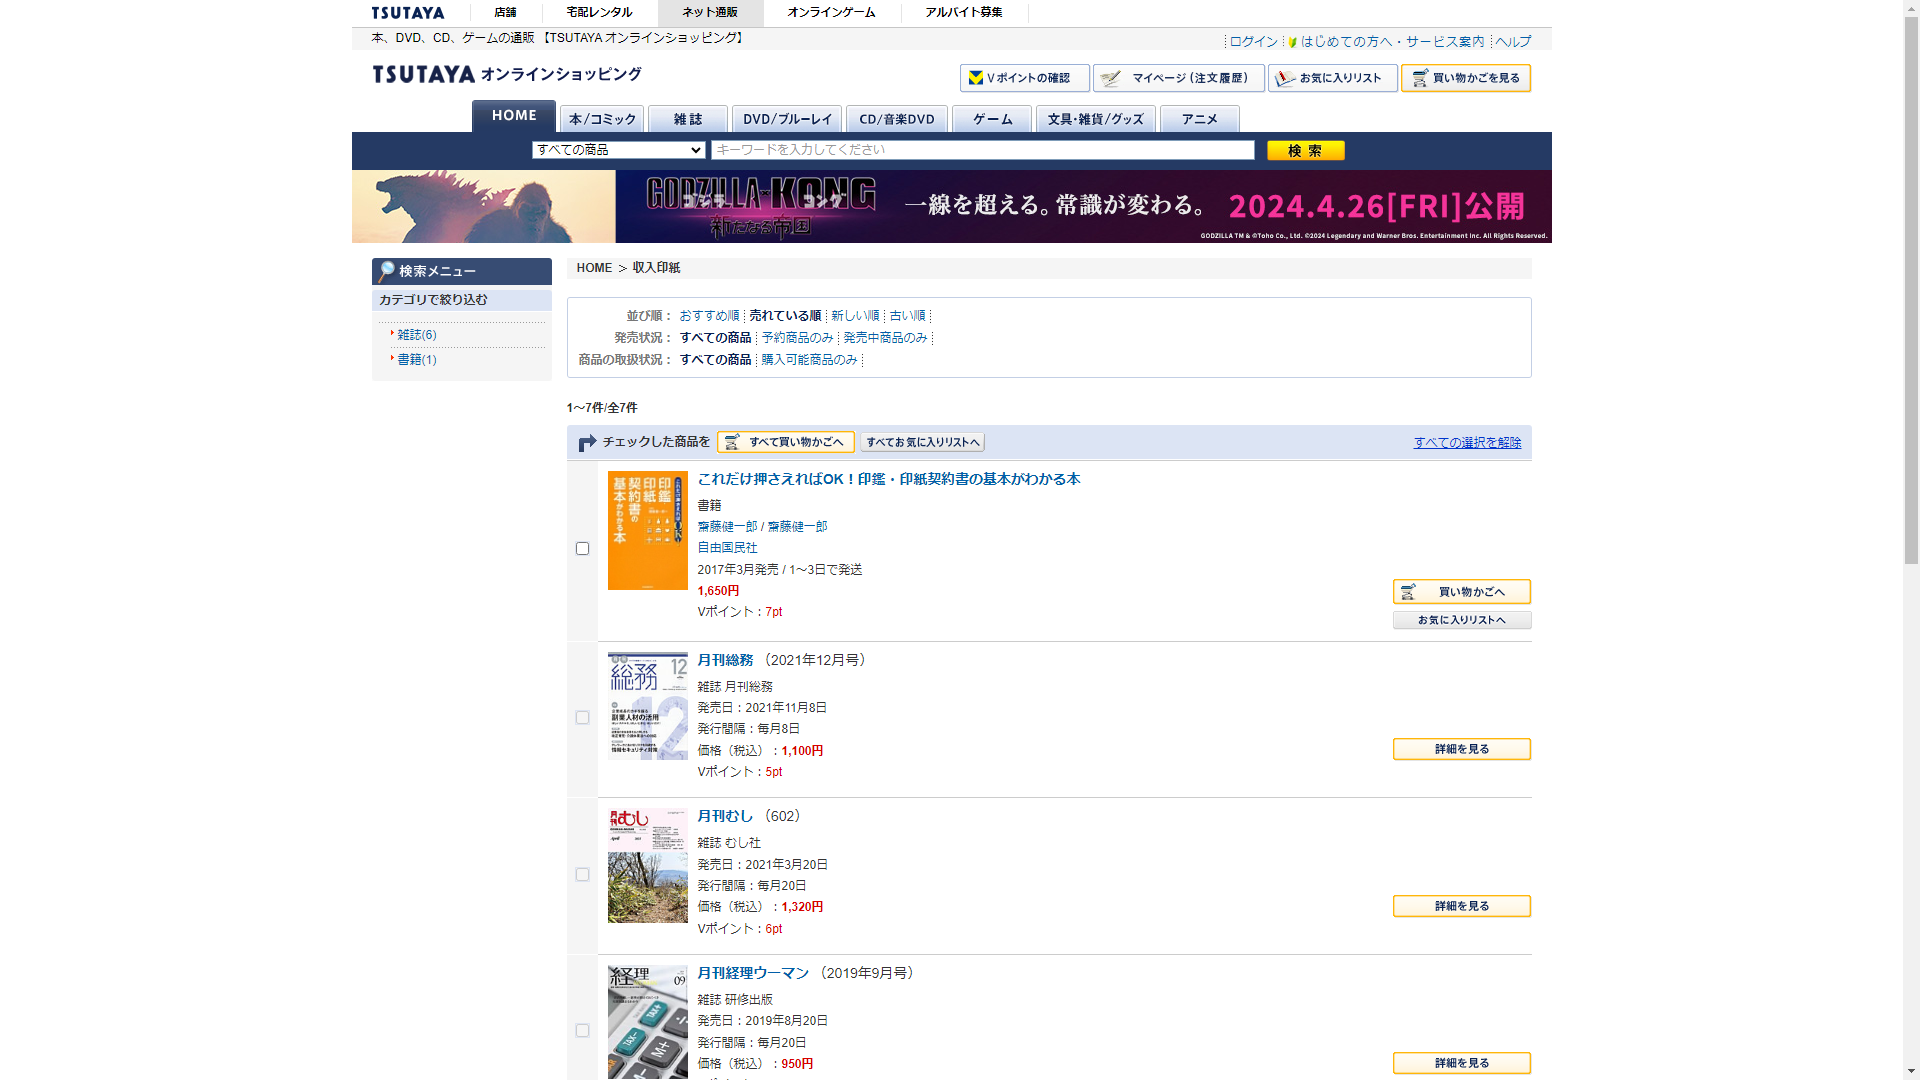1920x1080 pixels.
Task: Open the orange 印鑑・印紙契約書 book cover
Action: click(648, 531)
